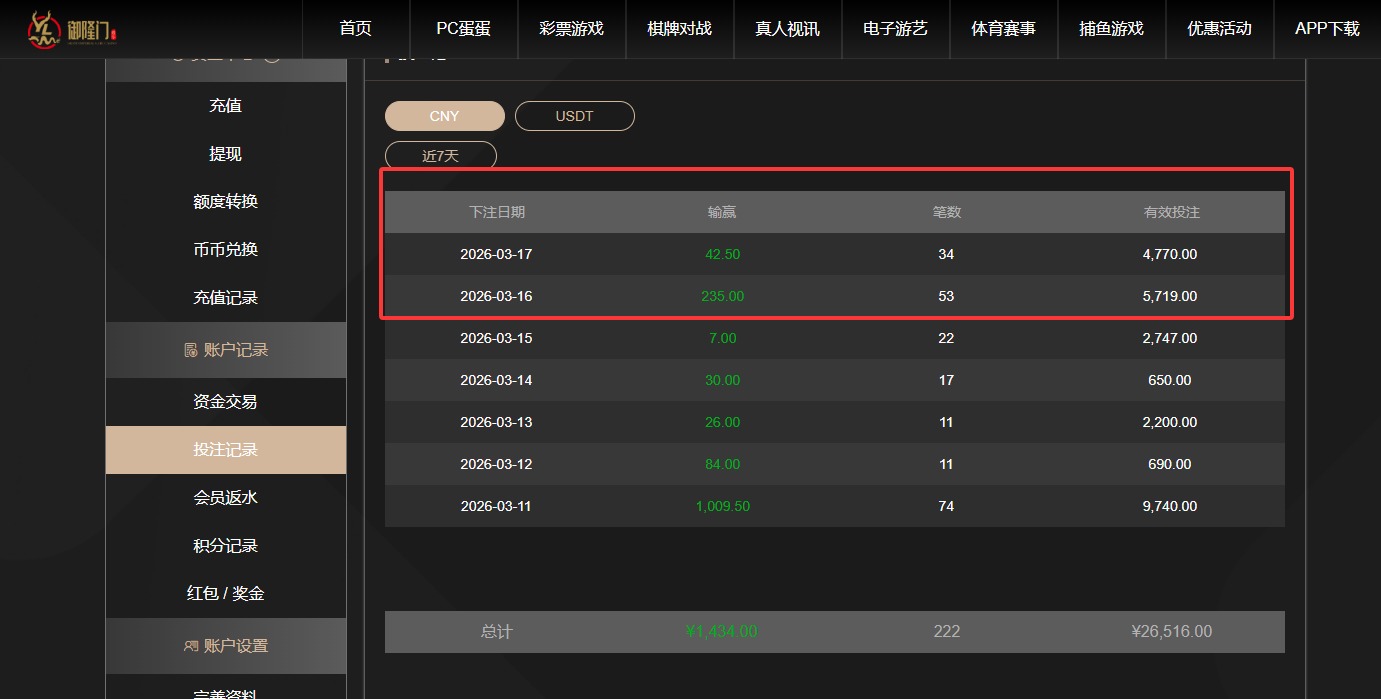Select the CNY currency toggle
This screenshot has height=699, width=1381.
[x=444, y=115]
